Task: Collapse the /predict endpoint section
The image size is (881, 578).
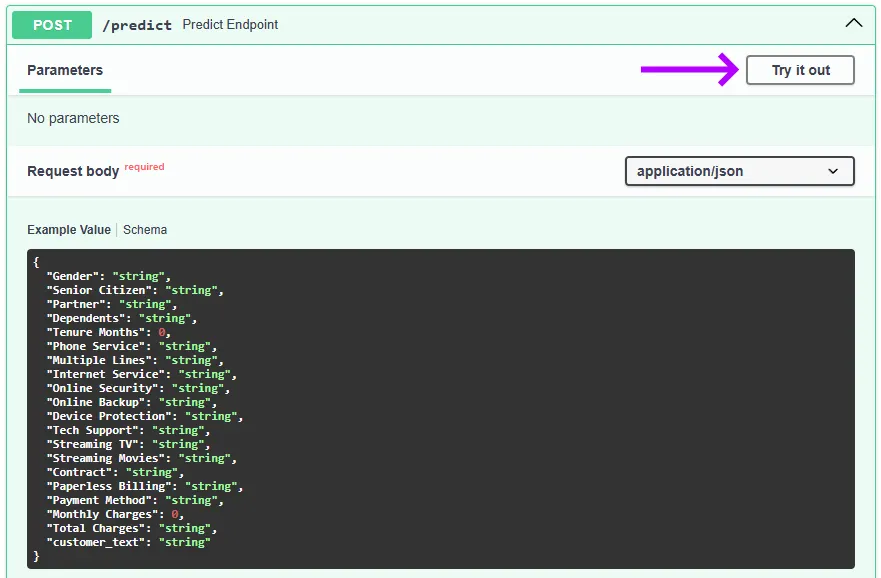Action: pos(853,21)
